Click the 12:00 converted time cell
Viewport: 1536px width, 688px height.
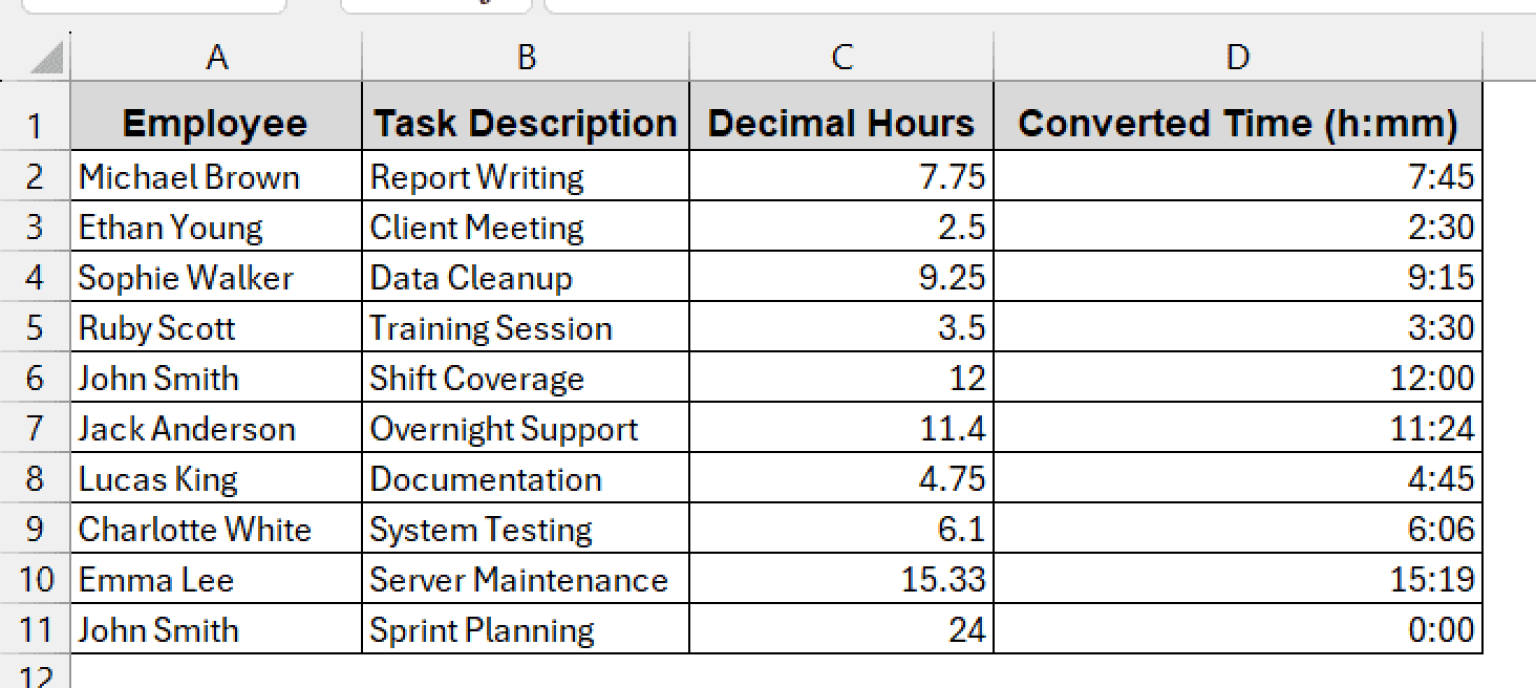point(1238,378)
